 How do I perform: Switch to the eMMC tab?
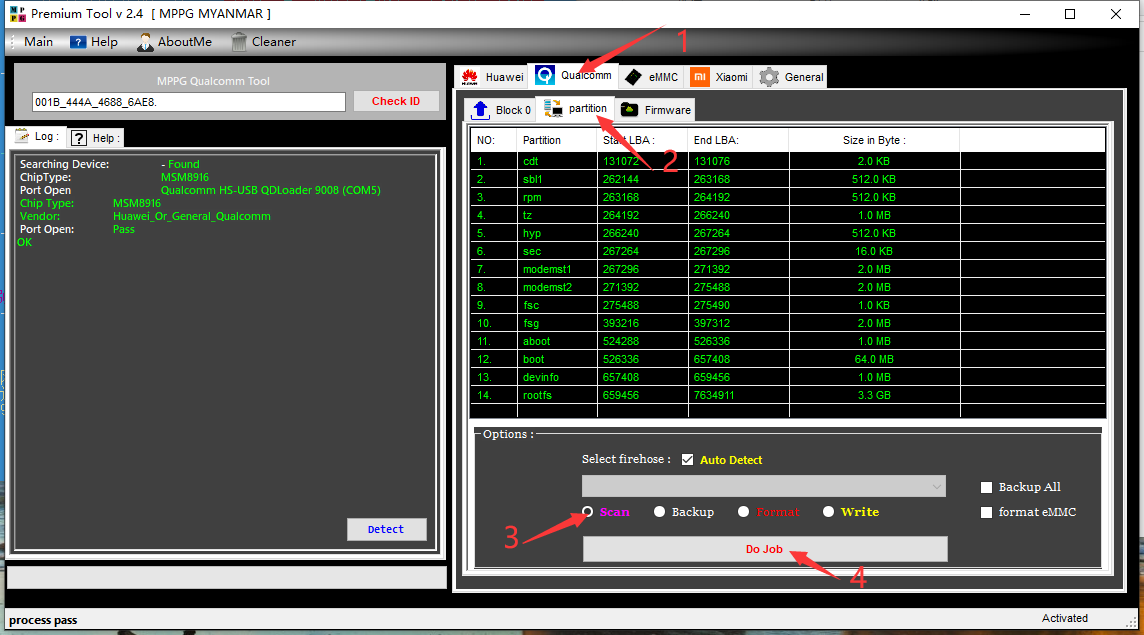point(652,77)
